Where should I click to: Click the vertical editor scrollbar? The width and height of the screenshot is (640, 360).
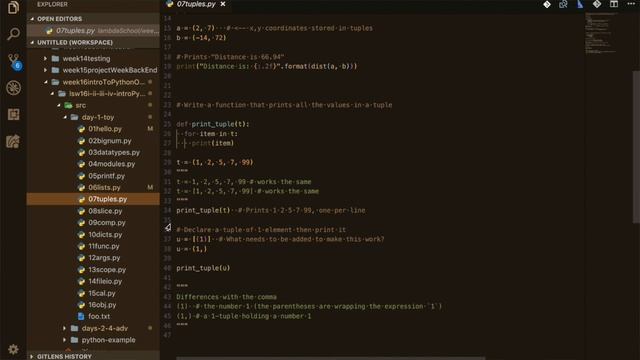[636, 147]
